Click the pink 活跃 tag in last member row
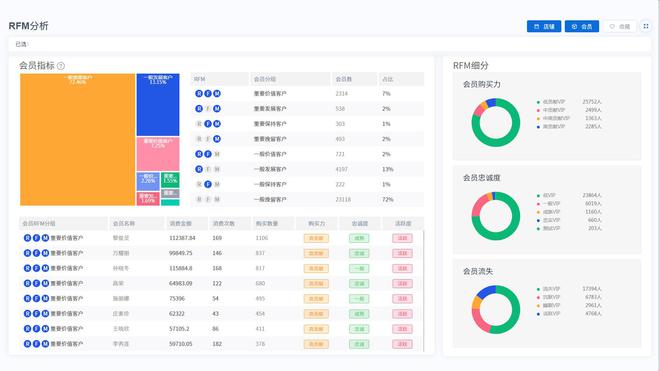This screenshot has height=371, width=660. click(402, 344)
